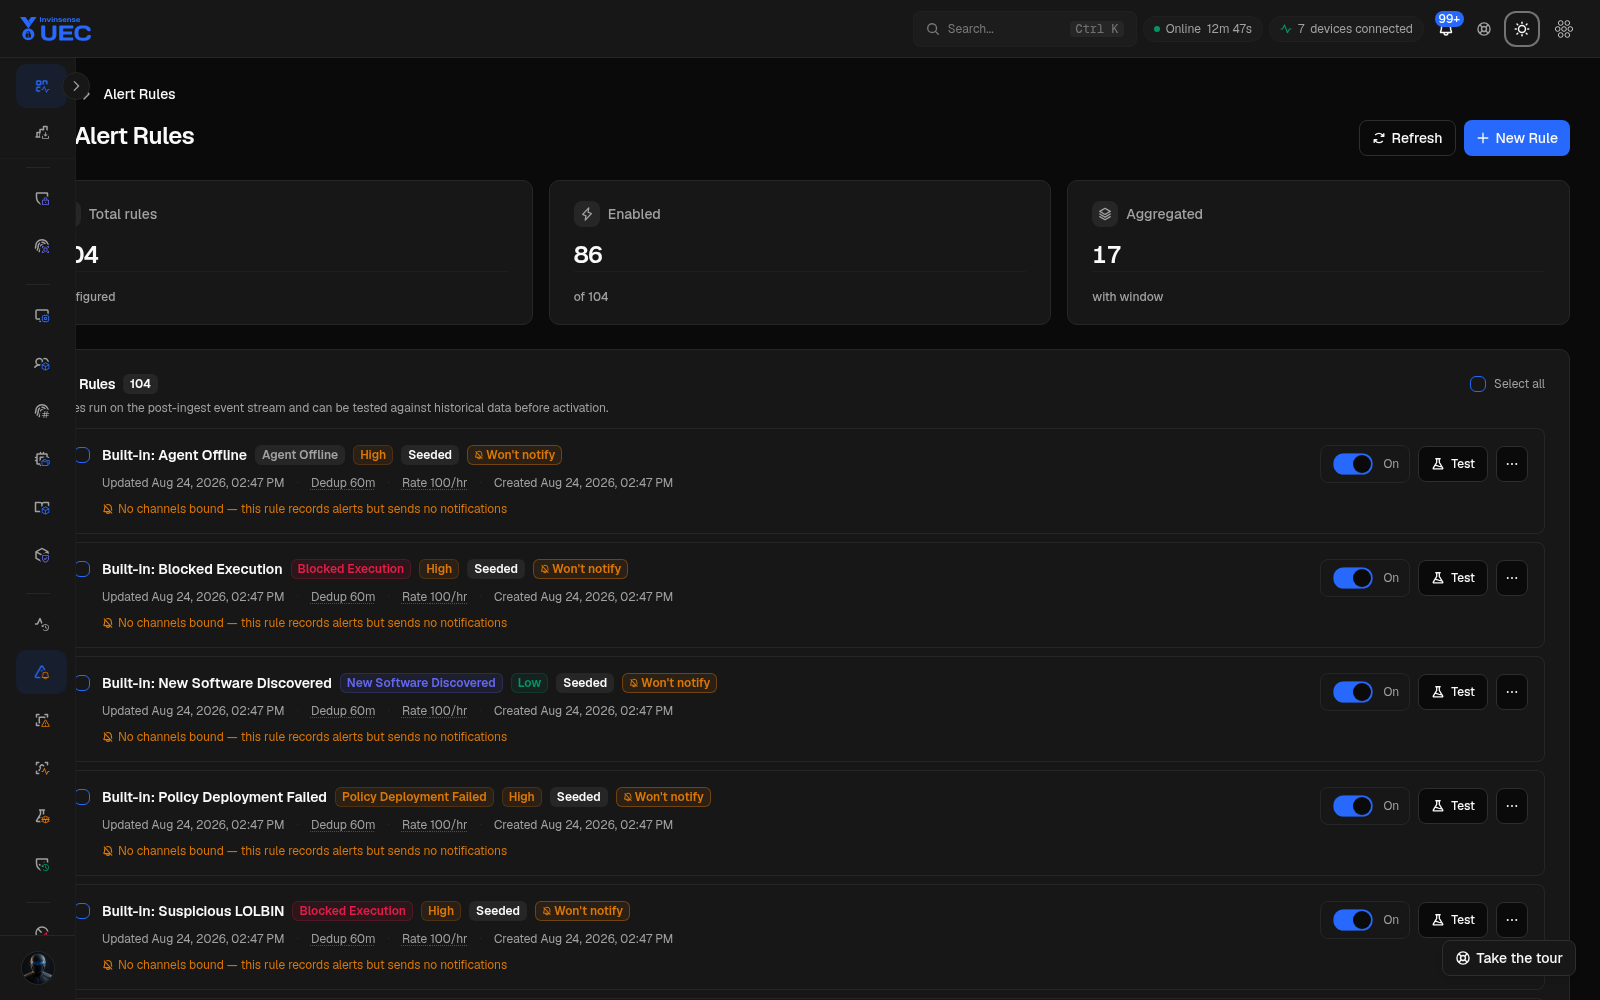Open the activity history sidebar icon
Image resolution: width=1600 pixels, height=1000 pixels.
41,624
